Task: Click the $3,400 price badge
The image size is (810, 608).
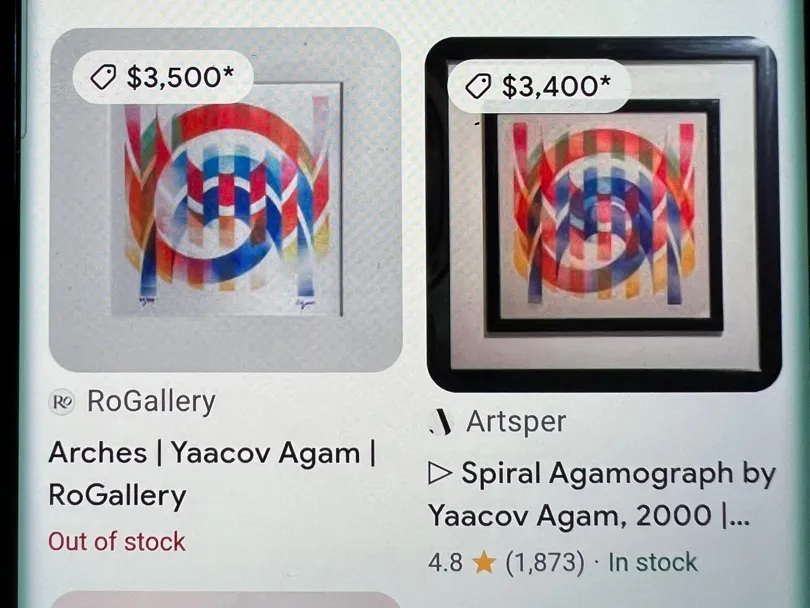Action: click(539, 86)
